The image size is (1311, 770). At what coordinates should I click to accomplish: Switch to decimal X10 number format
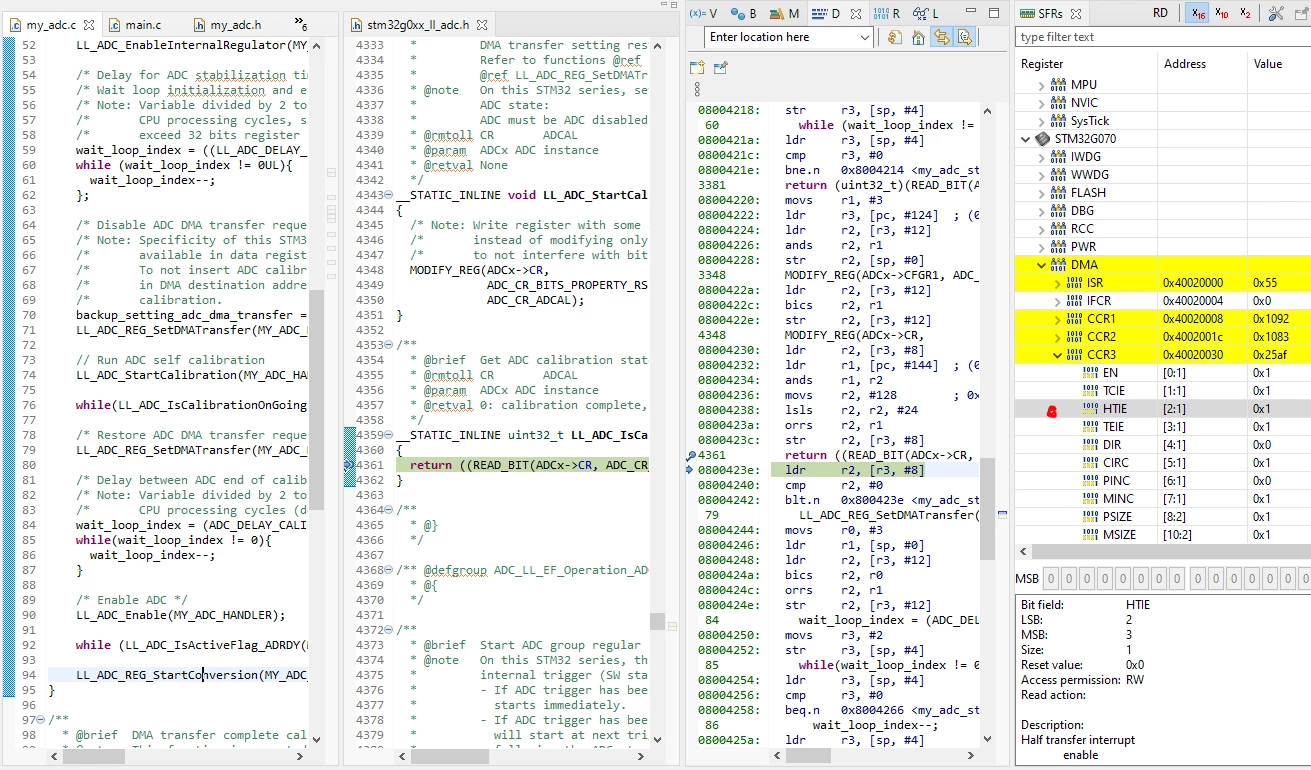pos(1221,13)
